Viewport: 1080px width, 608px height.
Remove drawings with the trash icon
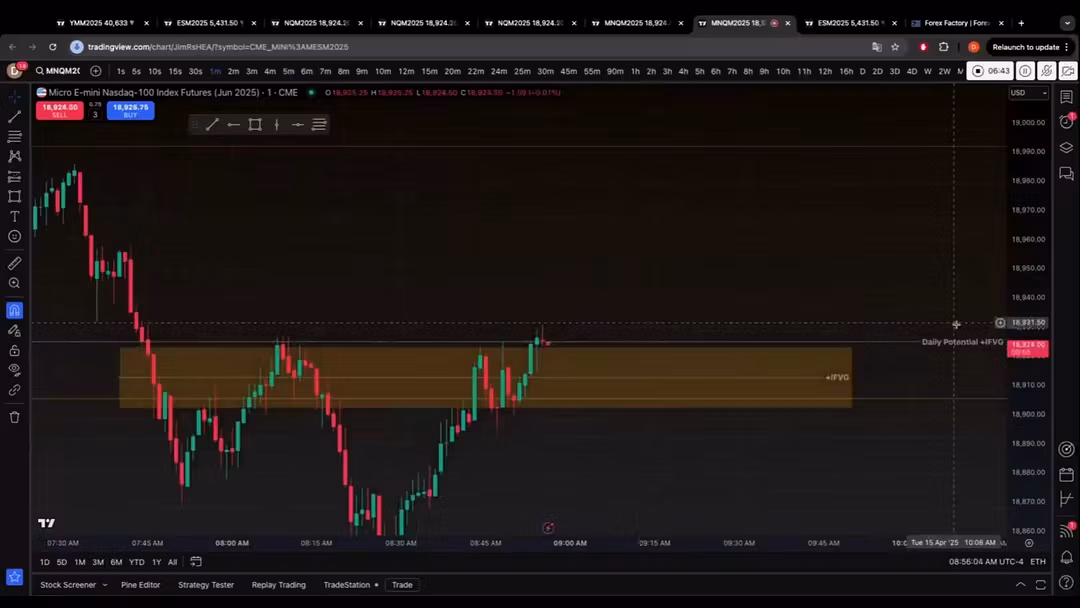(14, 417)
